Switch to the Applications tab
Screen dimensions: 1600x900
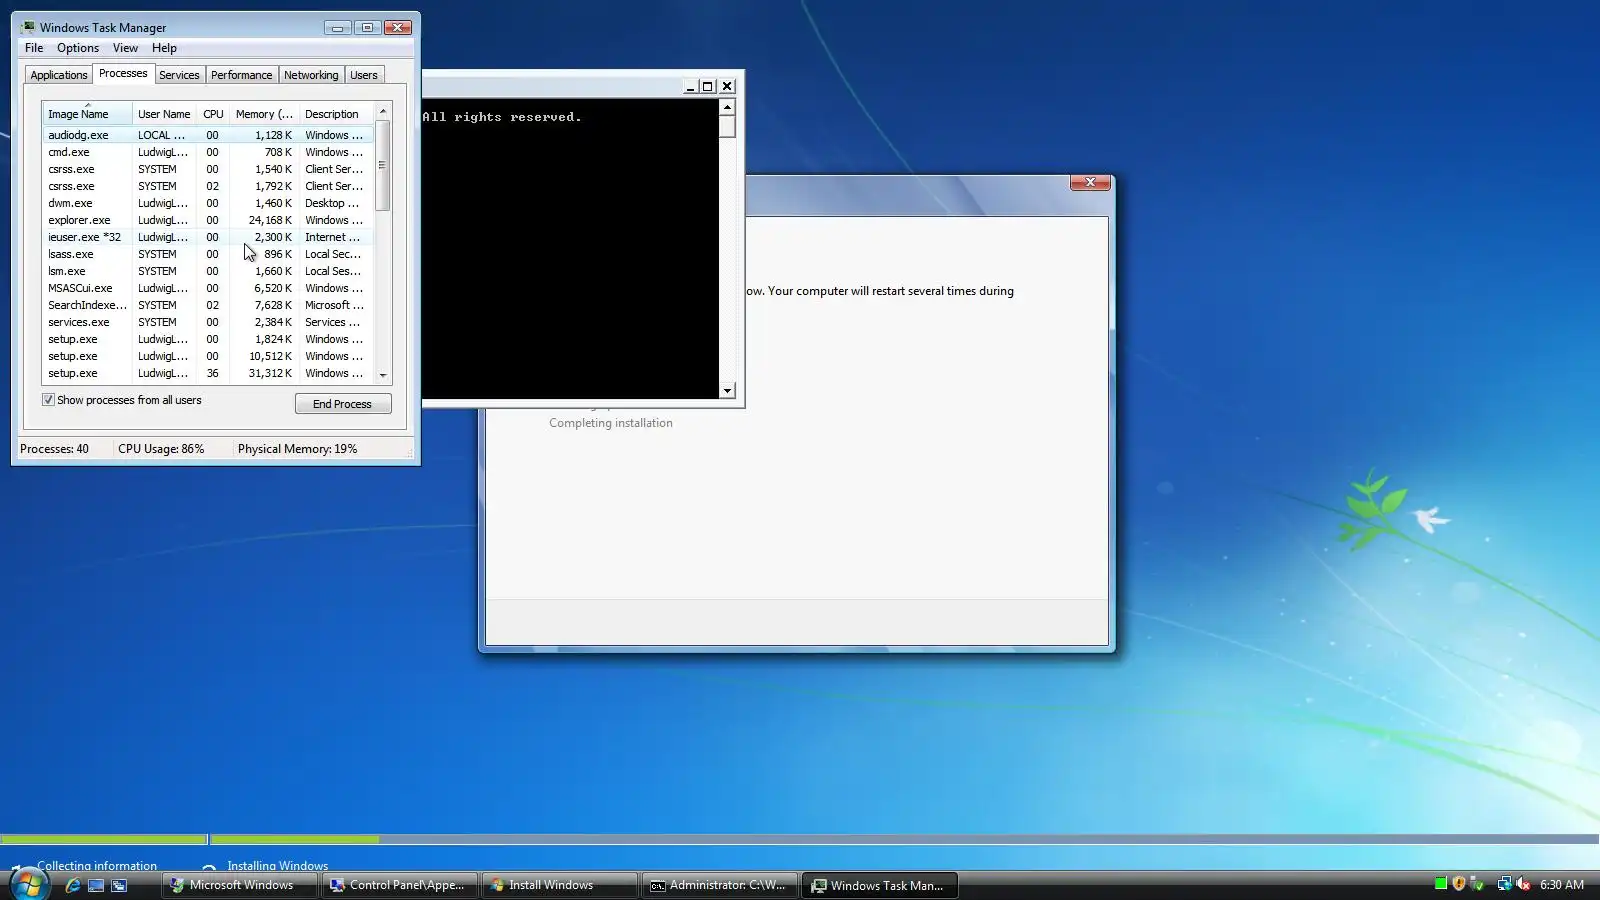pos(59,75)
